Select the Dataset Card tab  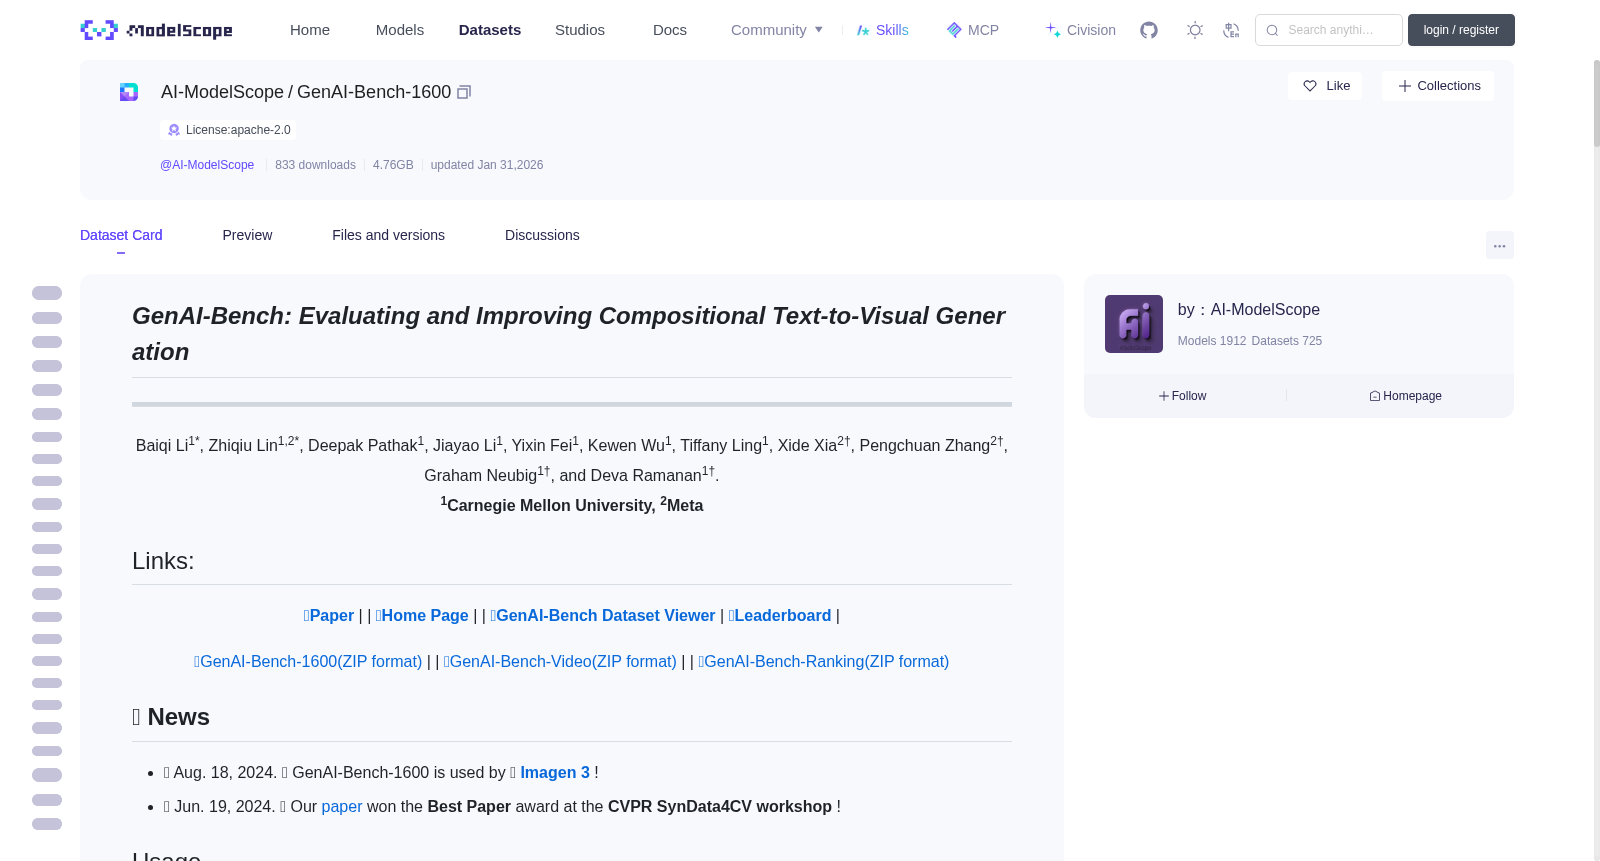point(121,235)
